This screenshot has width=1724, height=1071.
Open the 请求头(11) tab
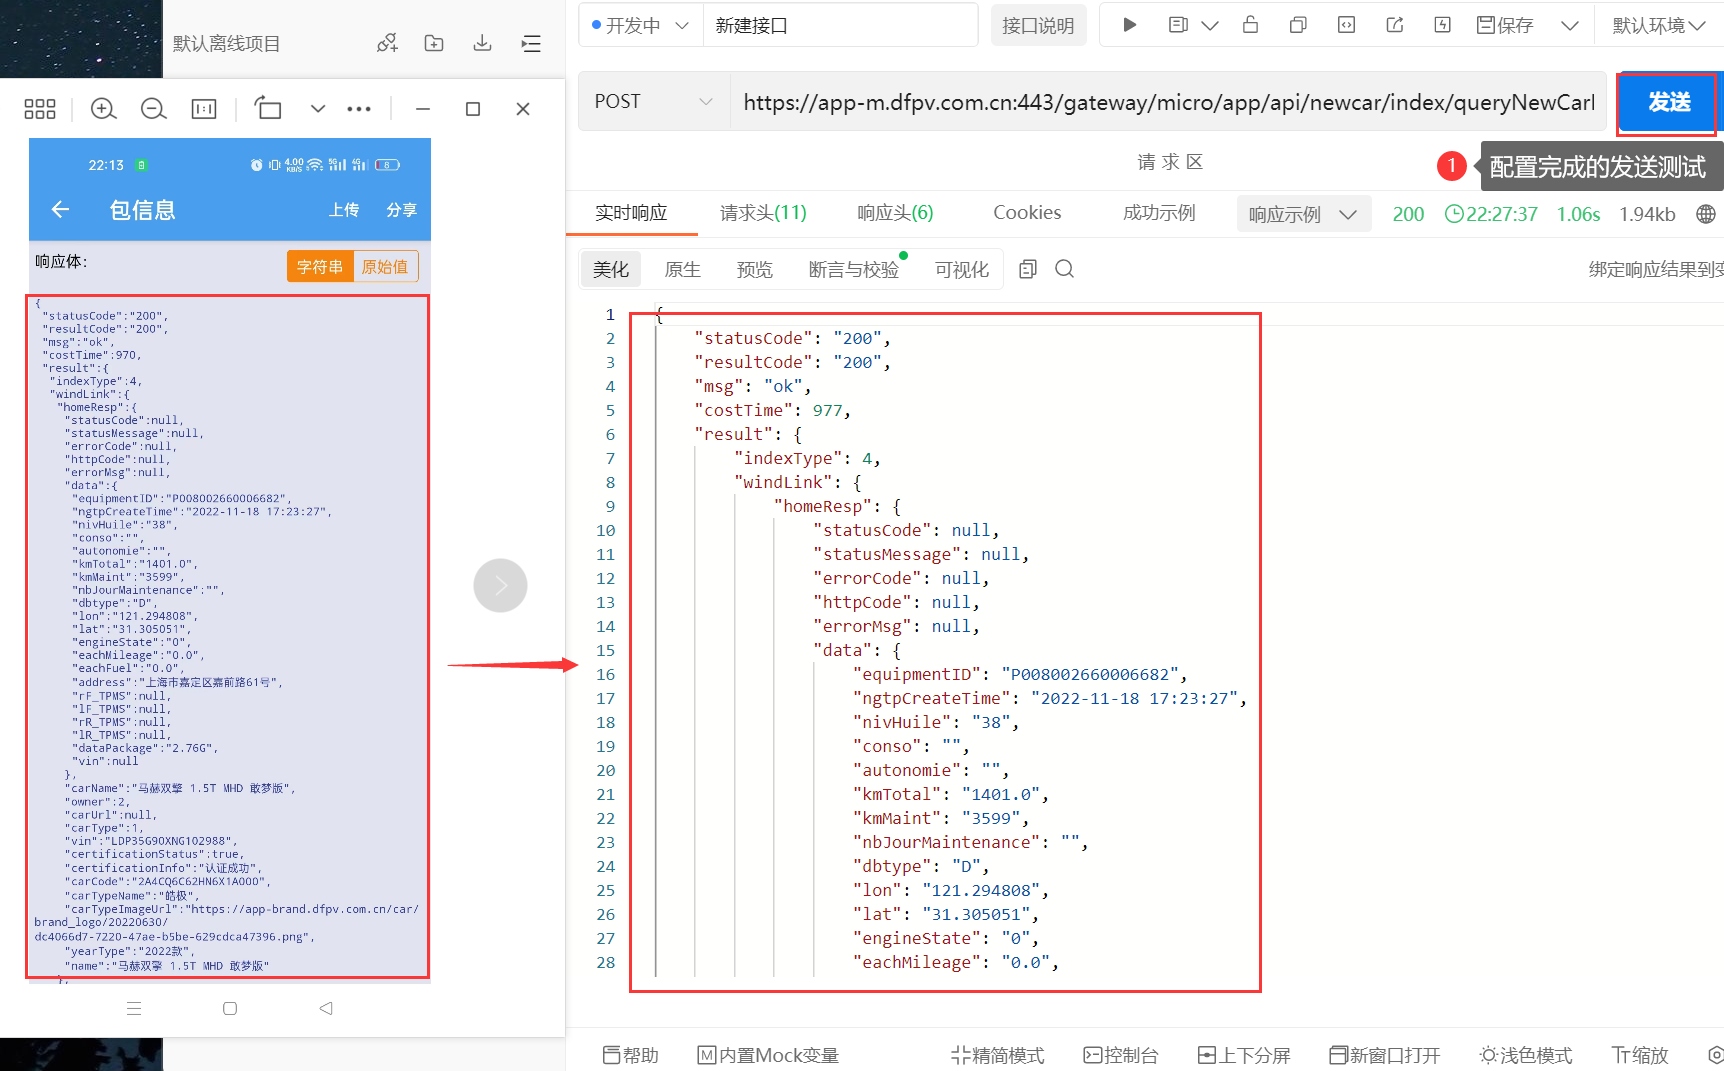763,212
